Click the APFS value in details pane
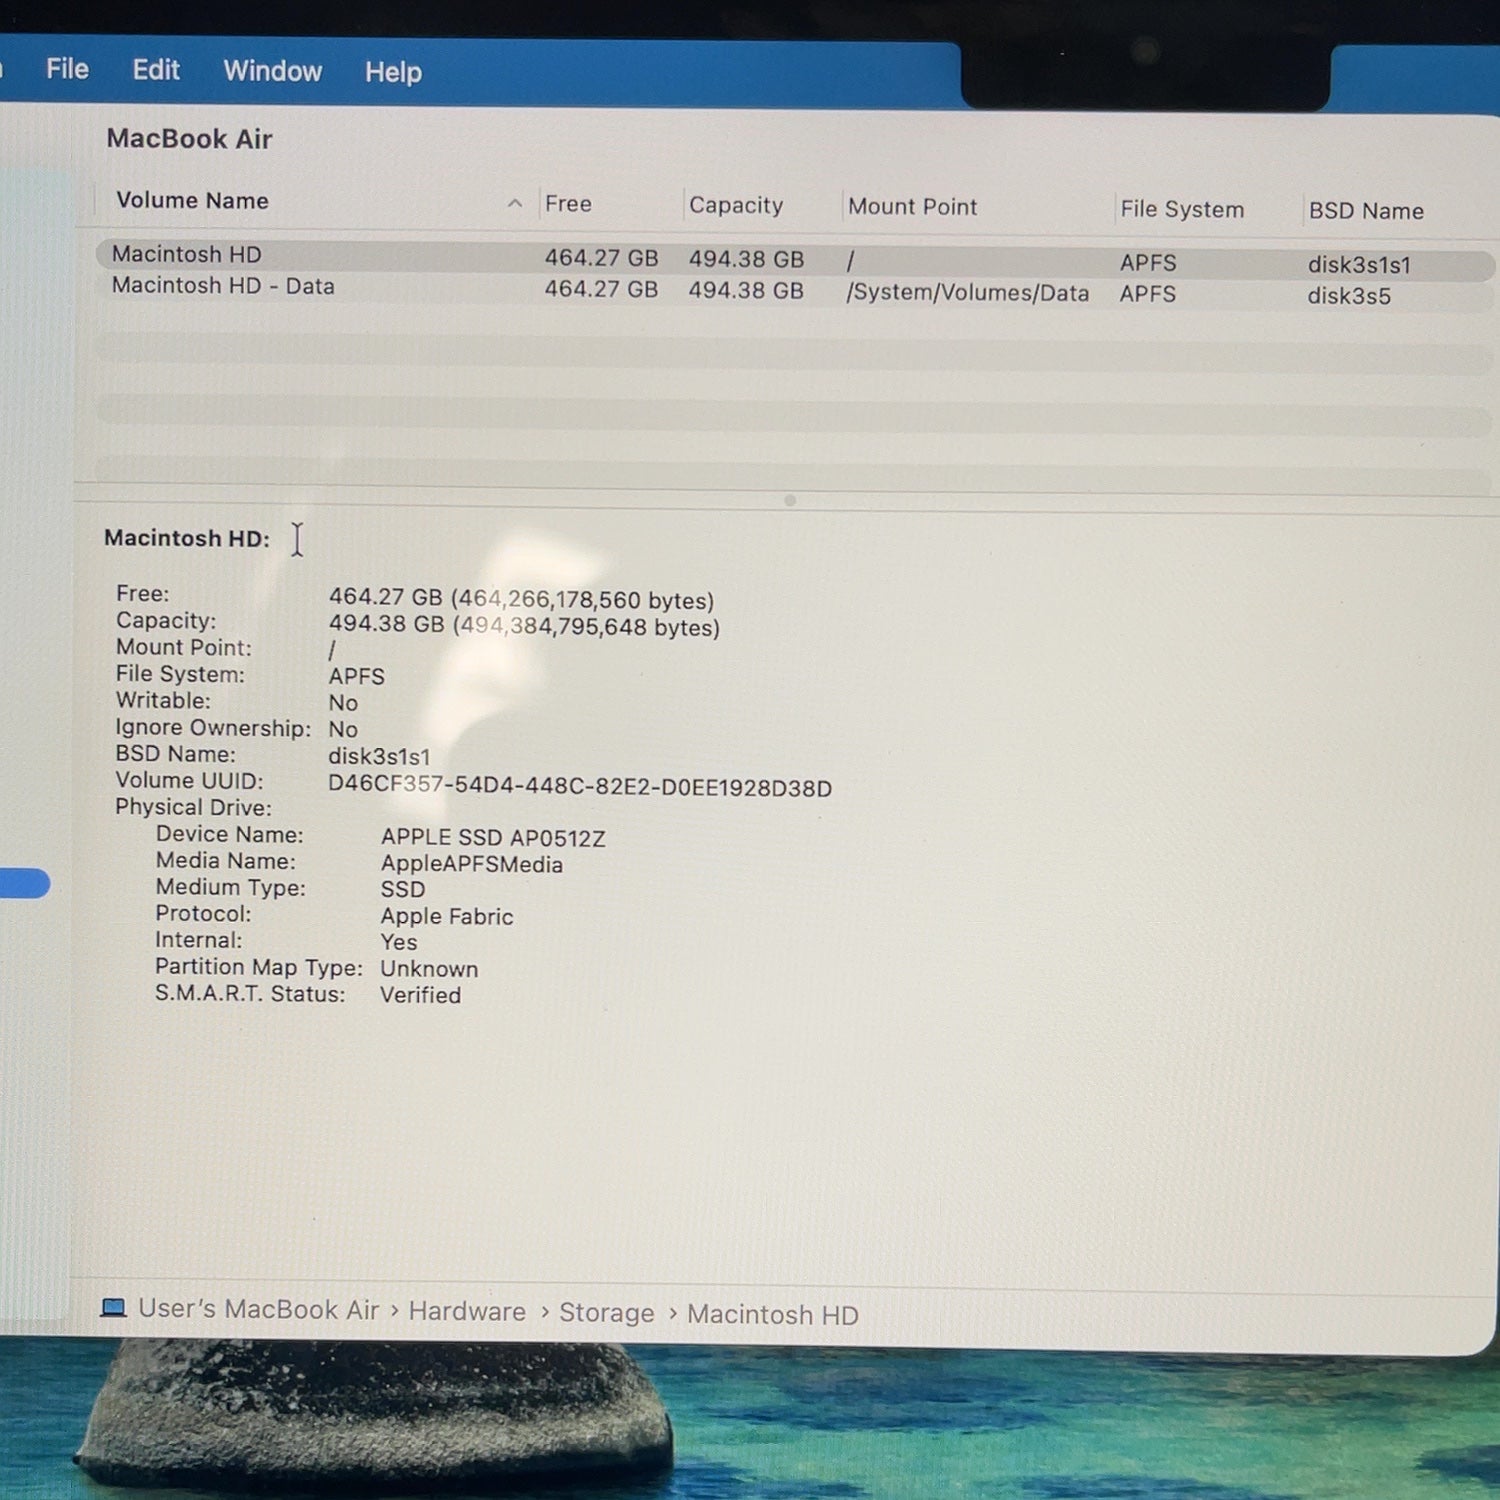The width and height of the screenshot is (1500, 1500). [357, 676]
